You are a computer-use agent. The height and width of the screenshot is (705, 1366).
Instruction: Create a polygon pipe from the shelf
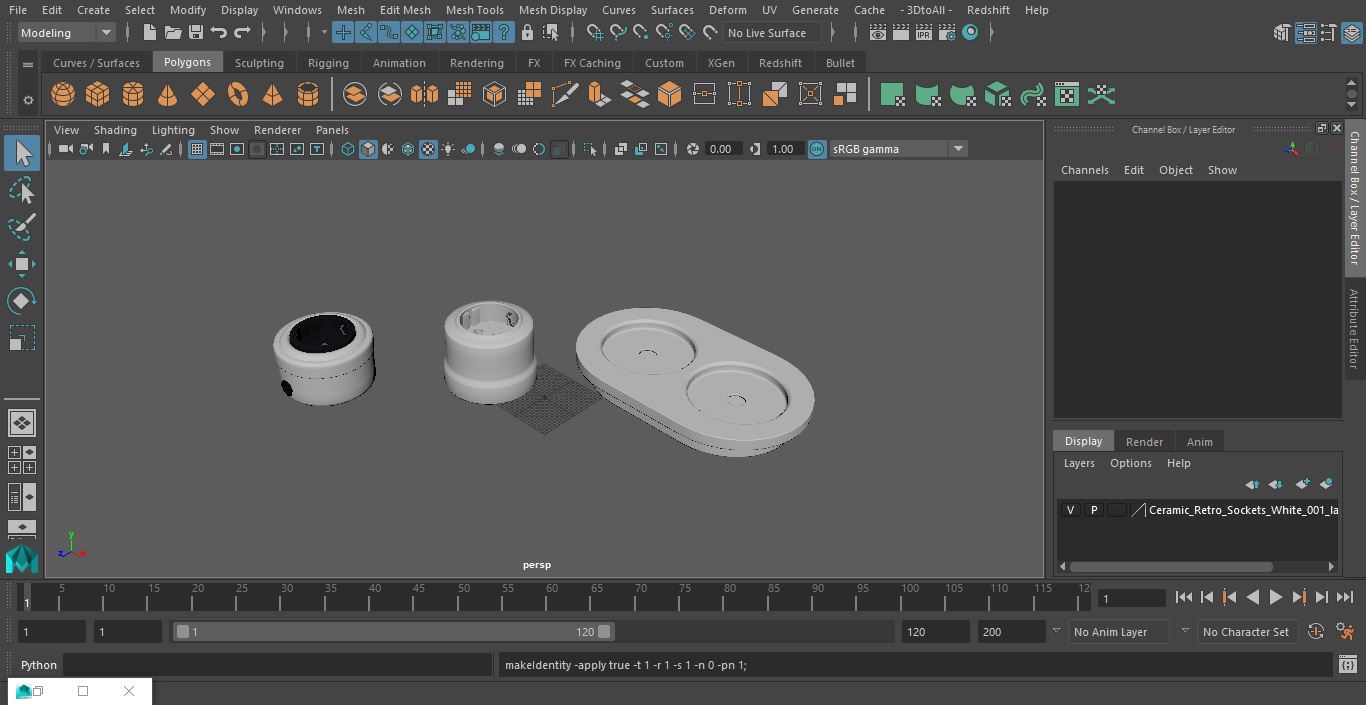click(308, 95)
